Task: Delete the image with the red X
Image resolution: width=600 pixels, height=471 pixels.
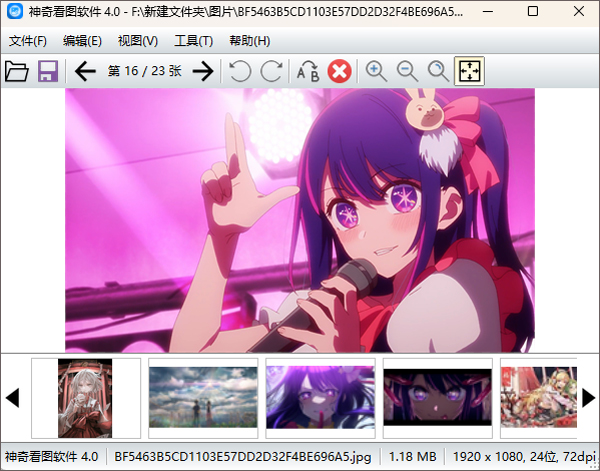Action: coord(339,71)
